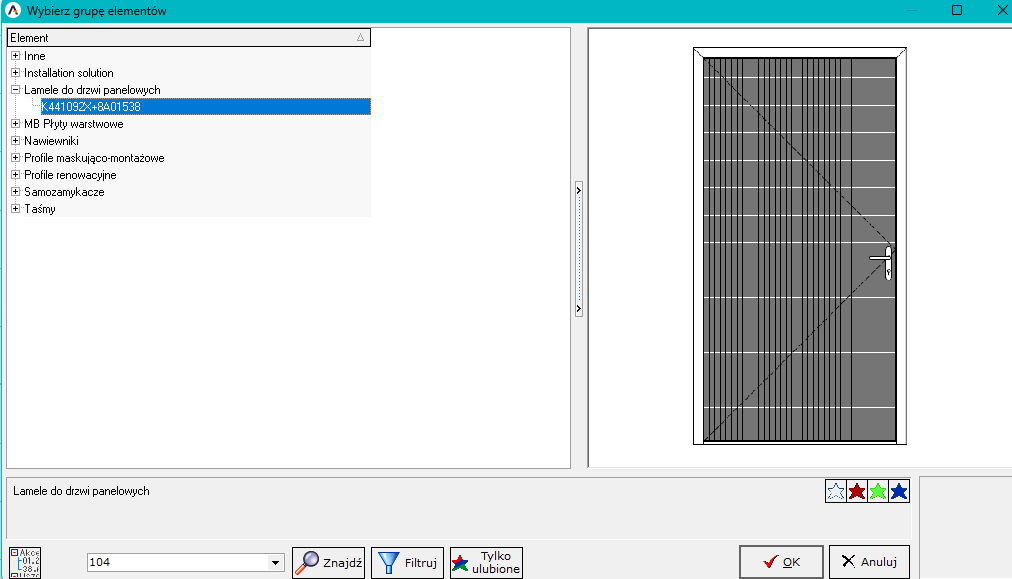Viewport: 1012px width, 579px height.
Task: Toggle Tylko ulubione favorites filter
Action: 486,563
